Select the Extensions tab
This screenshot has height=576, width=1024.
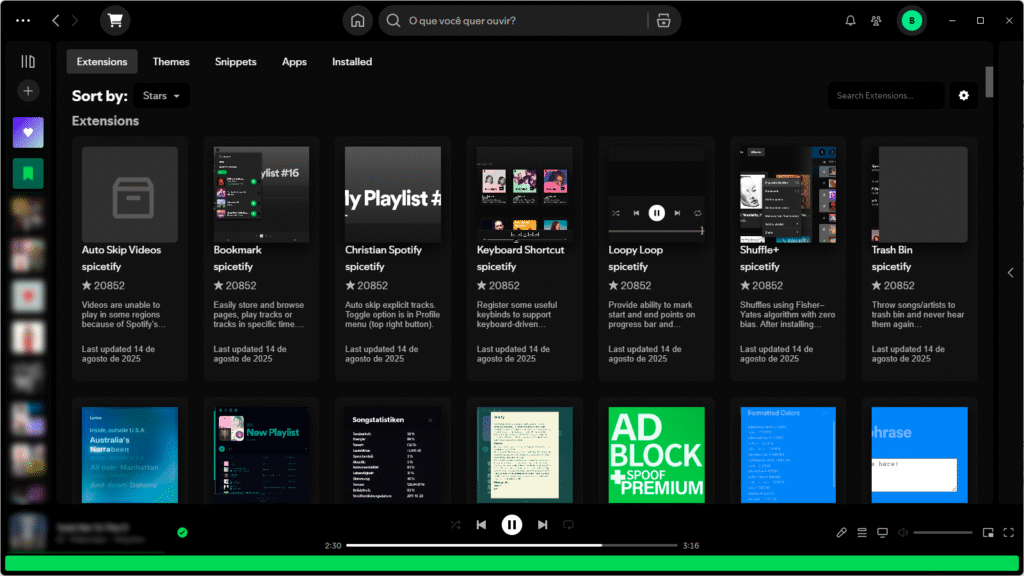pos(102,62)
